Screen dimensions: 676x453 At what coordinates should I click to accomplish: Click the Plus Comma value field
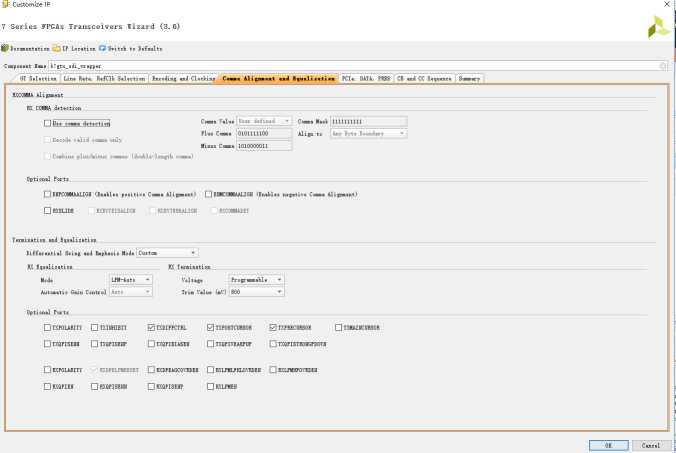pos(264,134)
